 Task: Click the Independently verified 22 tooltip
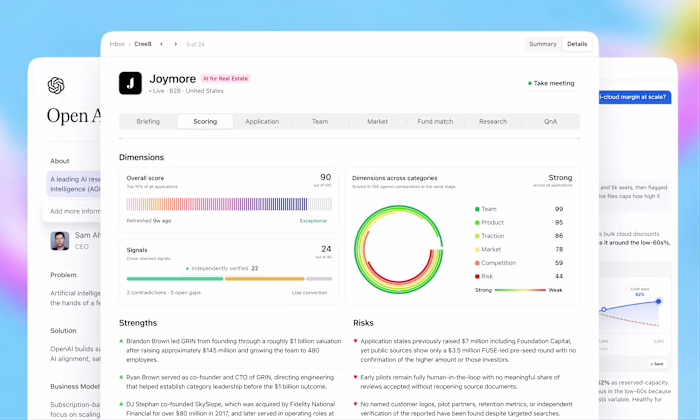[221, 269]
